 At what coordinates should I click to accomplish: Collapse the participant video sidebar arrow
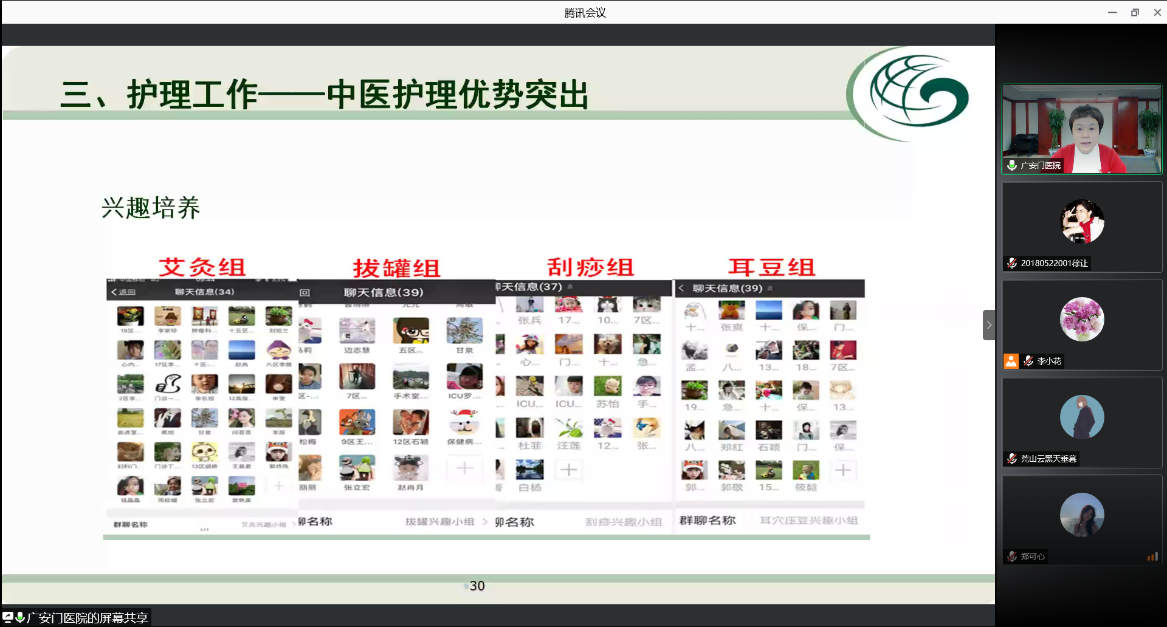[989, 325]
